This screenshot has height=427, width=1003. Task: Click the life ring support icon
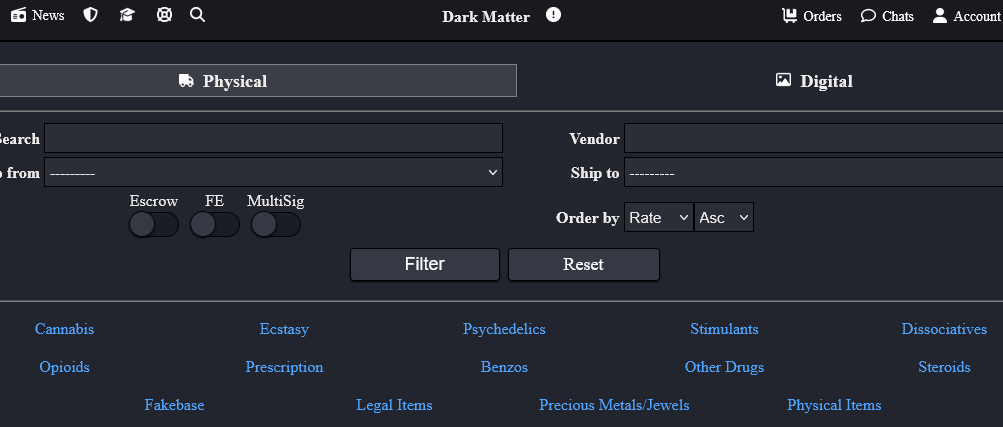tap(164, 16)
